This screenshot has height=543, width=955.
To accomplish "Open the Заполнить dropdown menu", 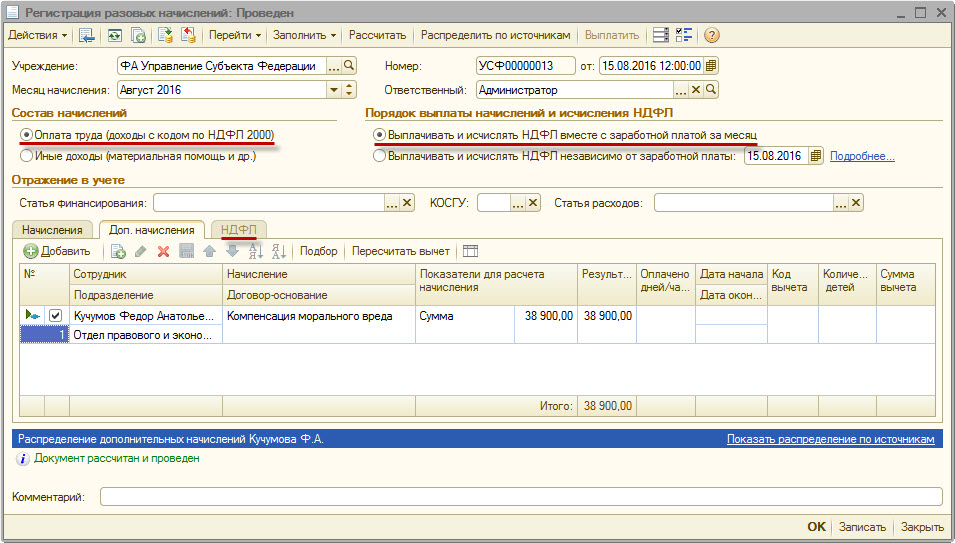I will pyautogui.click(x=305, y=35).
